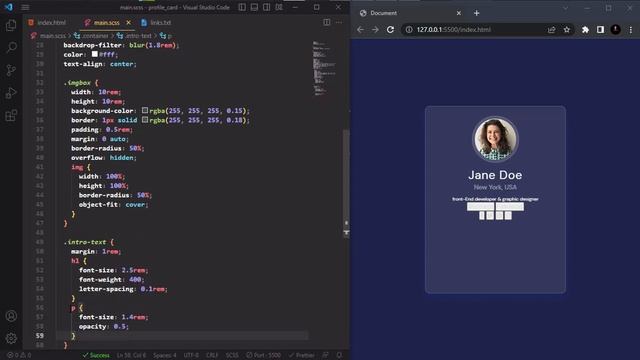This screenshot has height=360, width=640.
Task: Open the Accounts menu in VS Code
Action: (11, 316)
